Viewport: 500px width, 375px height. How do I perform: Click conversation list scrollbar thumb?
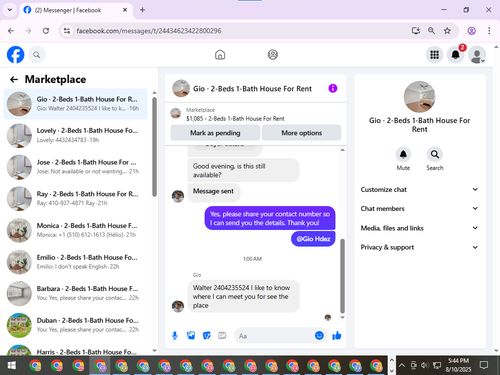point(154,147)
